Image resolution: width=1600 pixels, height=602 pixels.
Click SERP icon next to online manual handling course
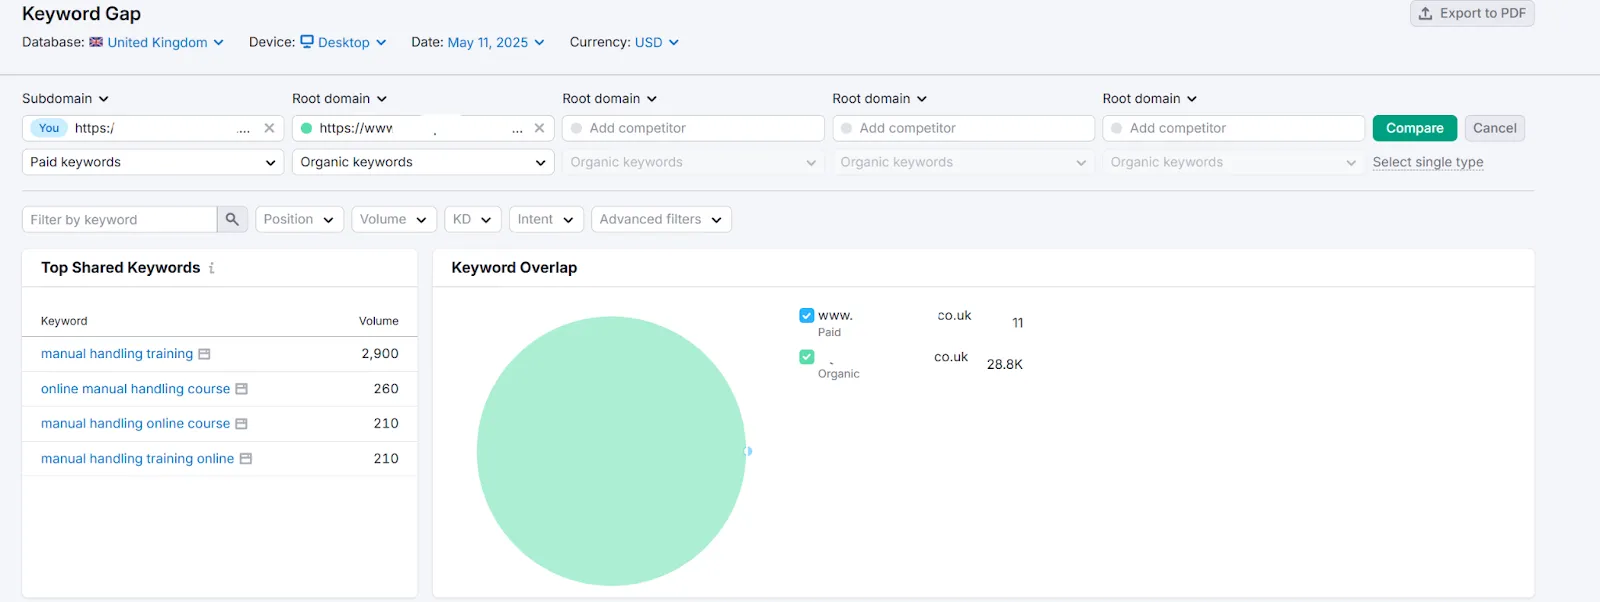click(241, 389)
